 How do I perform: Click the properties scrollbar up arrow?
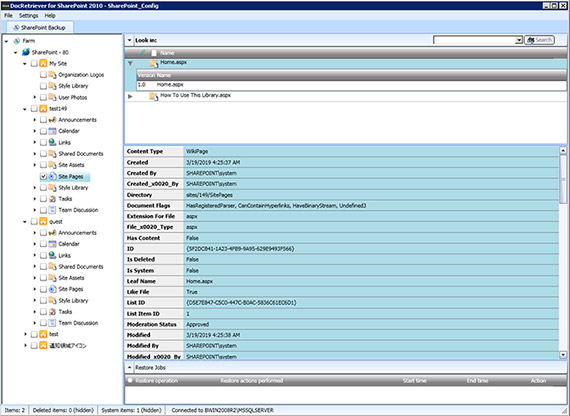[x=563, y=150]
